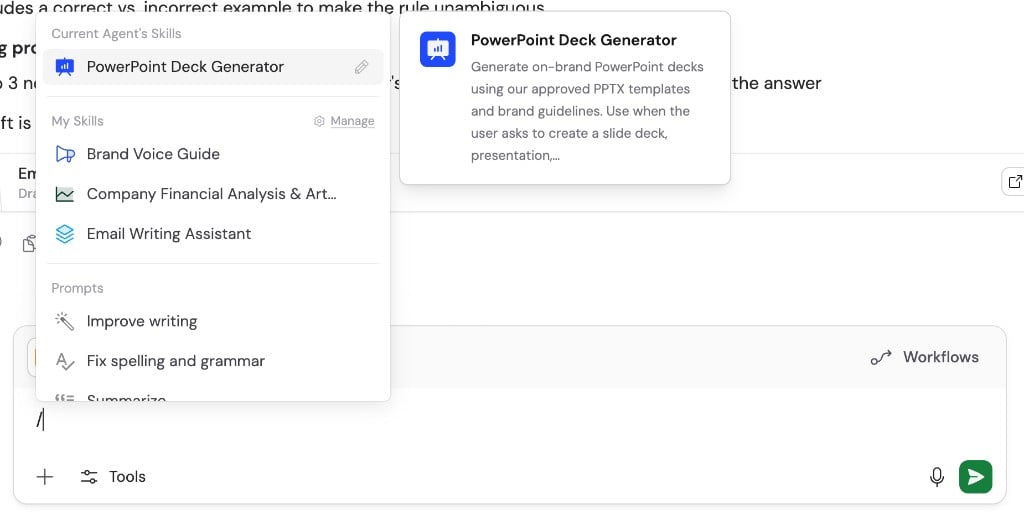Select Fix spelling and grammar prompt
The width and height of the screenshot is (1024, 520).
[213, 361]
